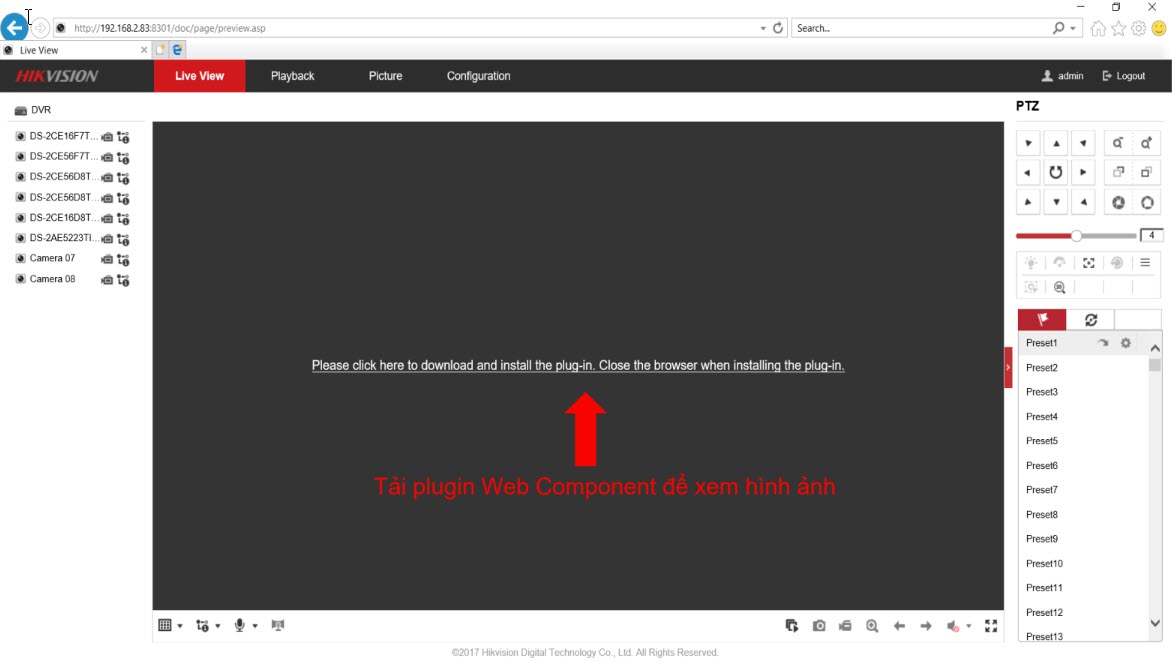Switch to full screen view
The image size is (1172, 662).
(991, 626)
